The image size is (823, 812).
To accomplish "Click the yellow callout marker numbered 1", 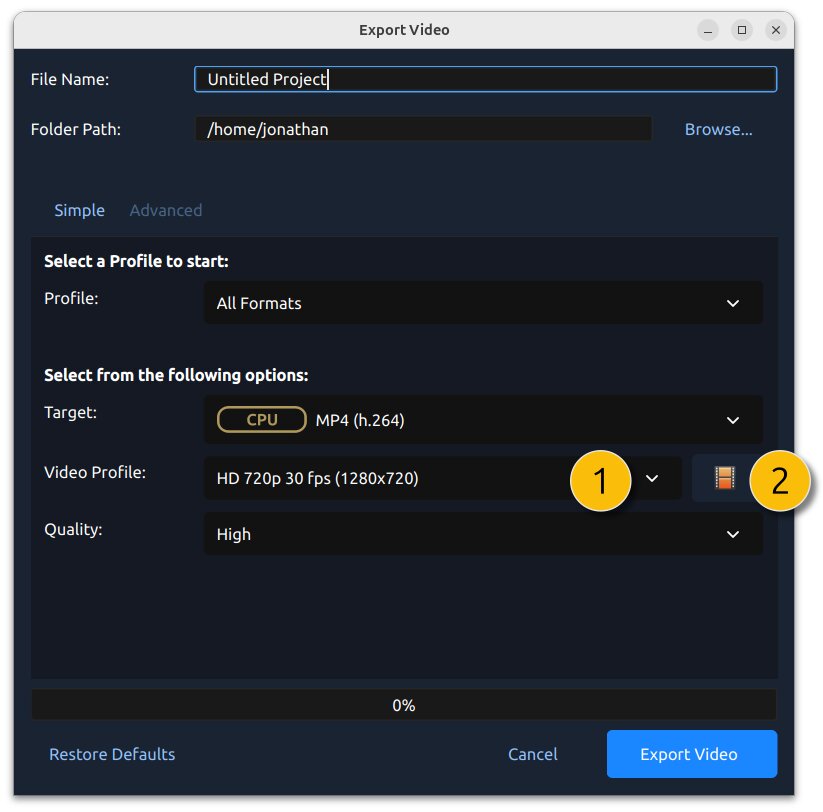I will click(x=600, y=481).
